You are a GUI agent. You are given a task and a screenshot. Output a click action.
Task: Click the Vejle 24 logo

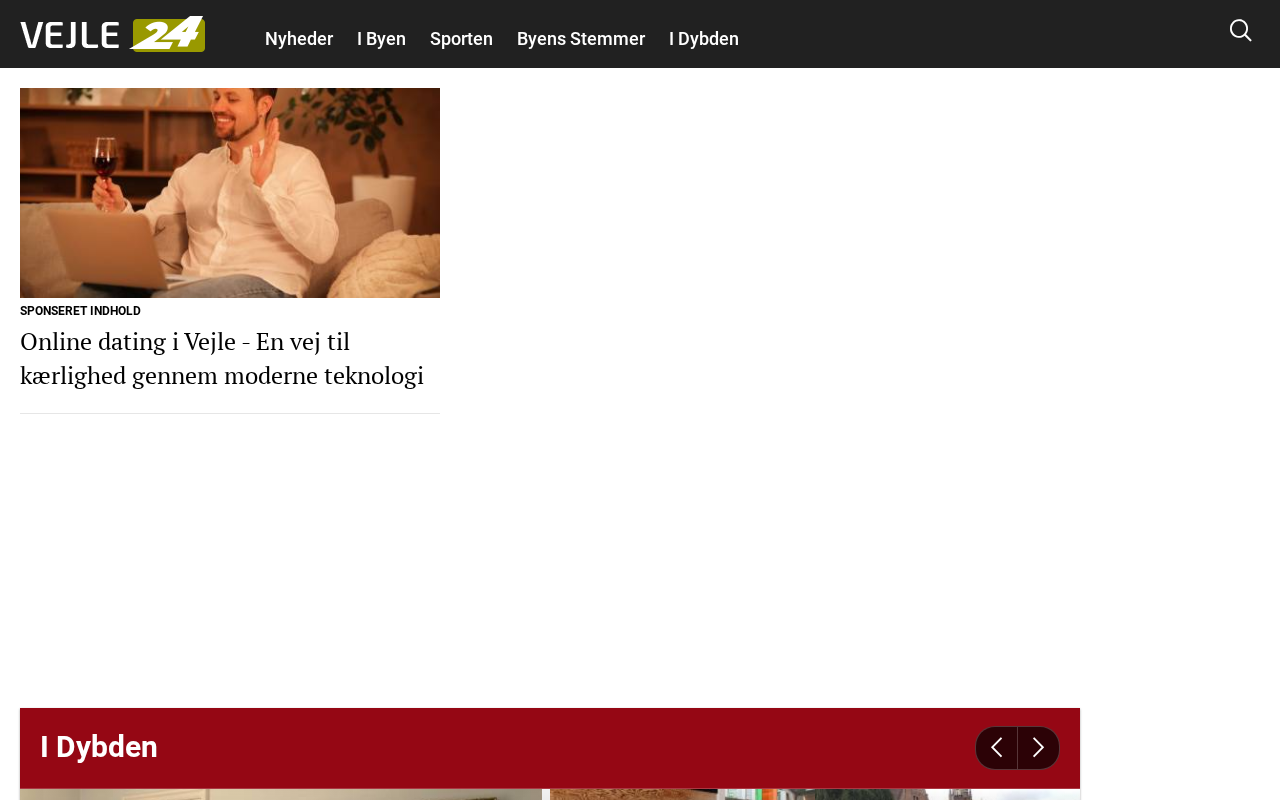[x=112, y=34]
